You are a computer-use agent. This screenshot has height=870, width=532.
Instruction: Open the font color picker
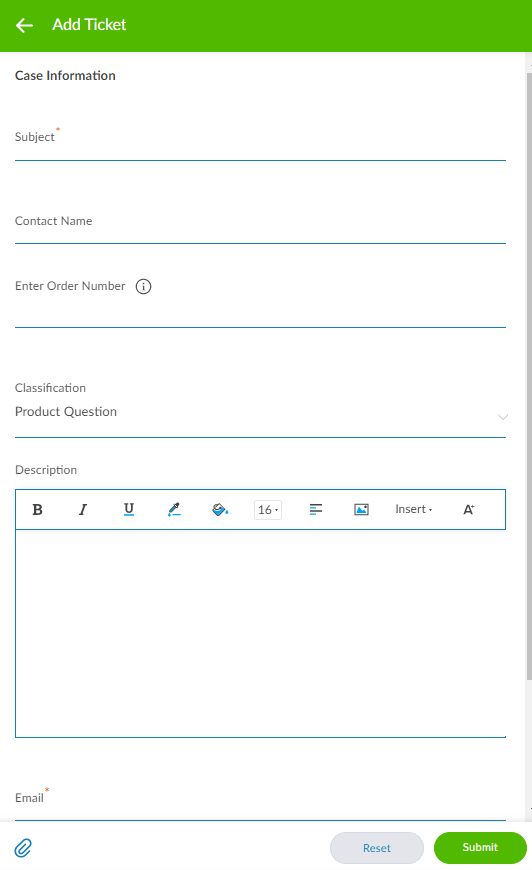click(x=174, y=509)
